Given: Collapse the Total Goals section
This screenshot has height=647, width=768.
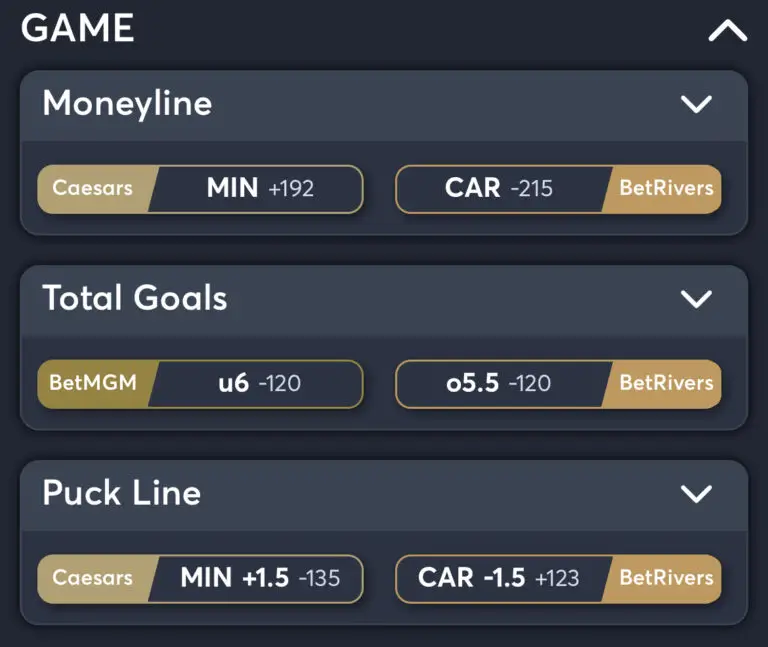Looking at the screenshot, I should pos(695,298).
